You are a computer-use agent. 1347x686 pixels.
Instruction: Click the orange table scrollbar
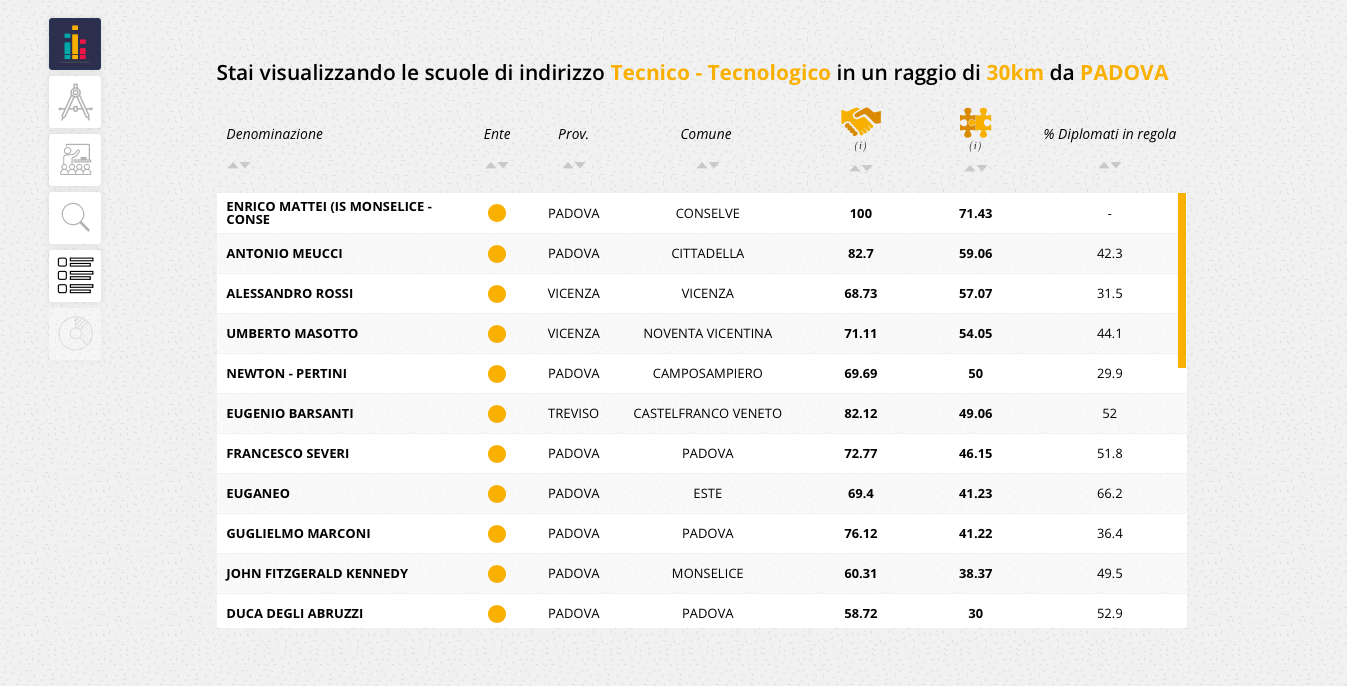click(x=1182, y=280)
